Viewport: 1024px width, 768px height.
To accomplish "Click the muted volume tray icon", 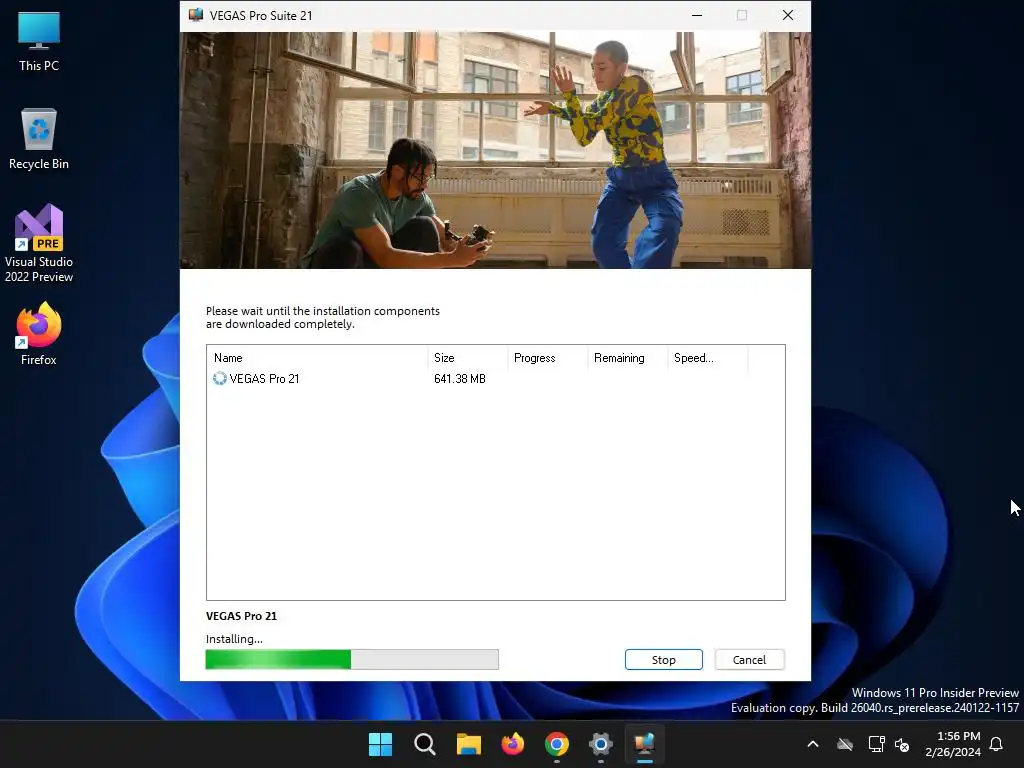I will (x=902, y=744).
